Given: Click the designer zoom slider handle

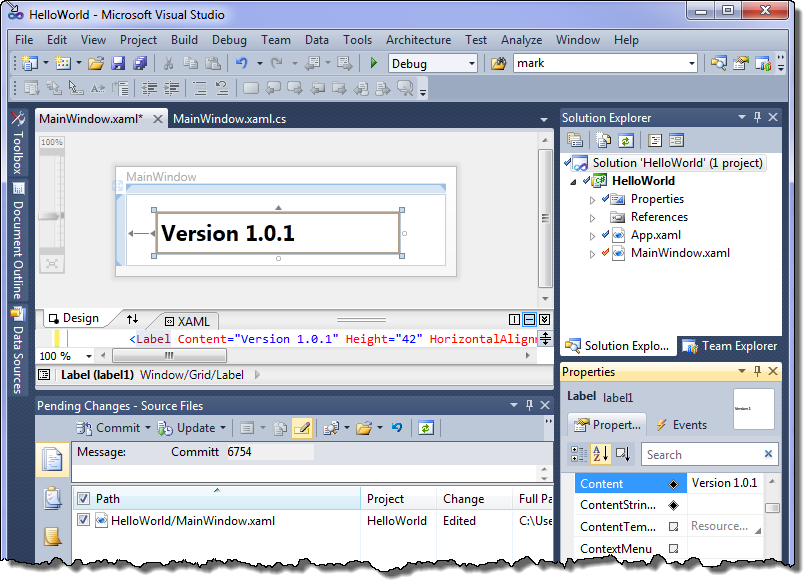Looking at the screenshot, I should click(52, 216).
